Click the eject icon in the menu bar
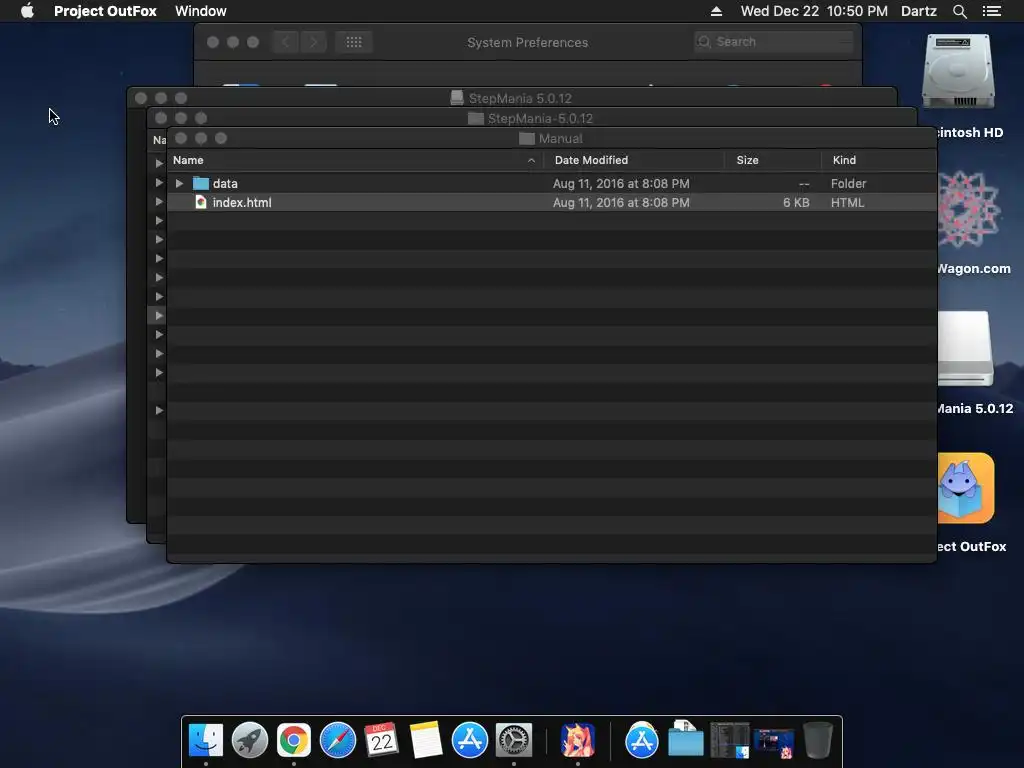Image resolution: width=1024 pixels, height=768 pixels. point(716,11)
